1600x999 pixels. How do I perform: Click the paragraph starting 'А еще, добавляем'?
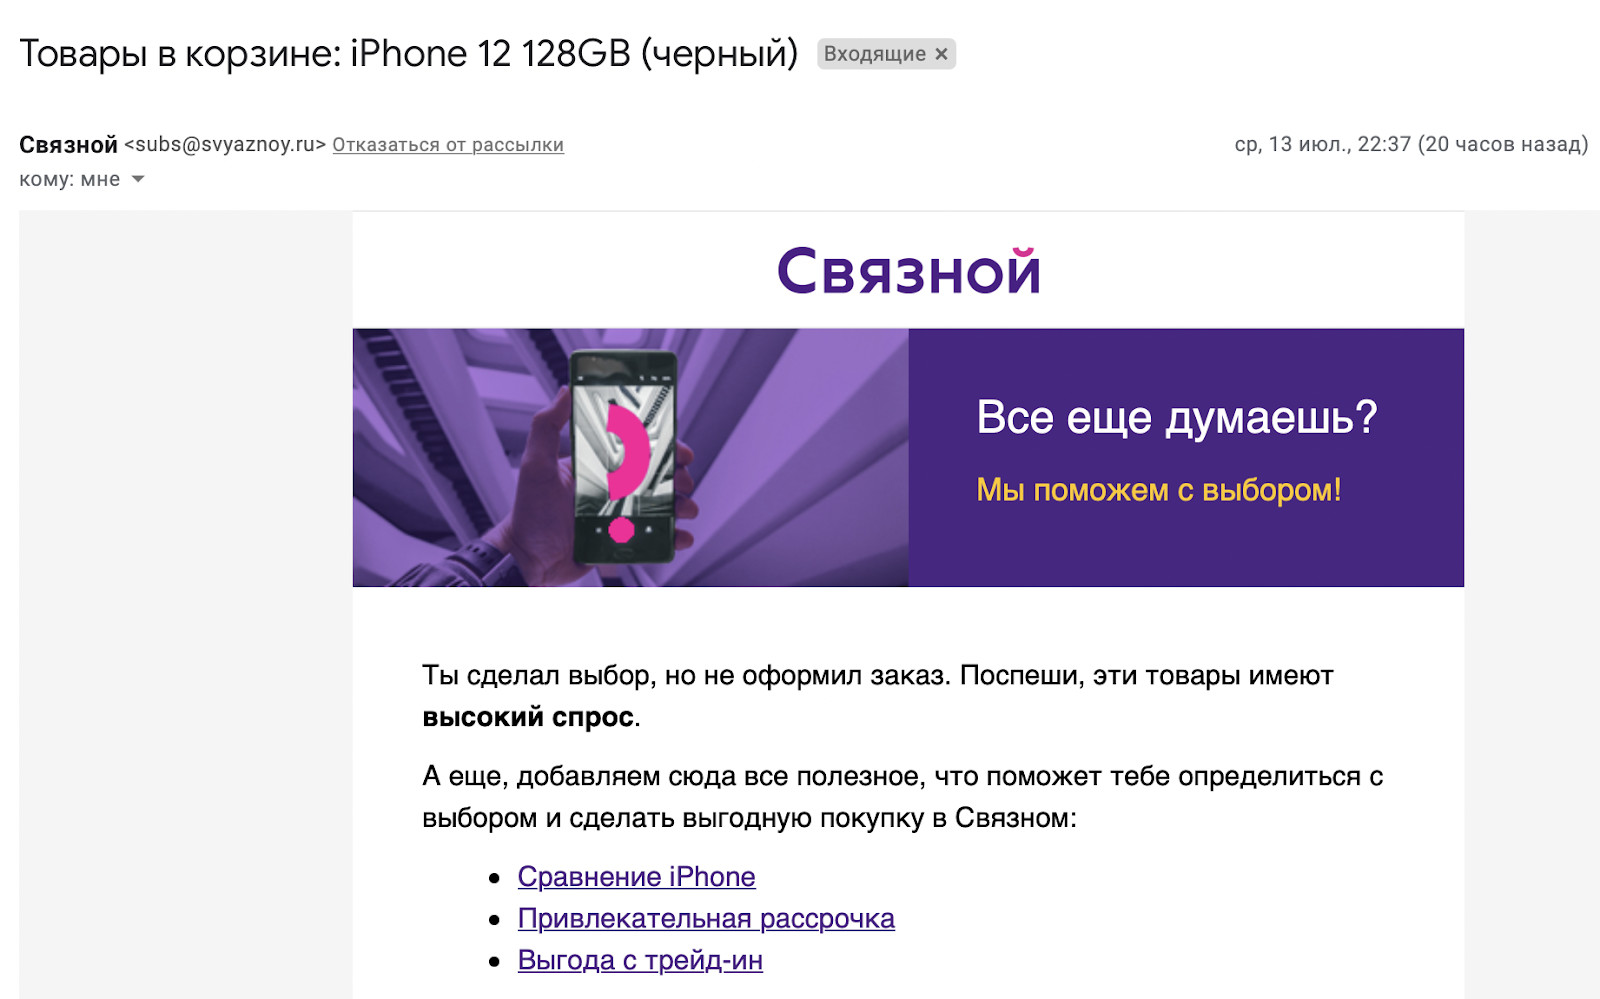902,797
